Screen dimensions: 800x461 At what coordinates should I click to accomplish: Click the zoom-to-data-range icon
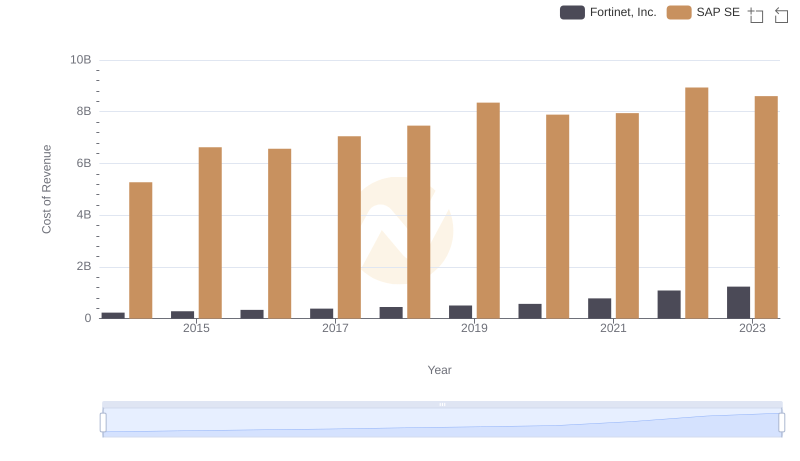(x=756, y=15)
